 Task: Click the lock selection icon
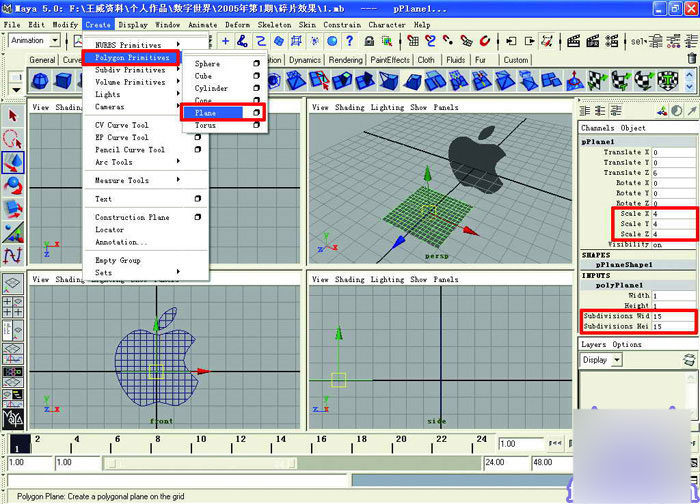(369, 41)
